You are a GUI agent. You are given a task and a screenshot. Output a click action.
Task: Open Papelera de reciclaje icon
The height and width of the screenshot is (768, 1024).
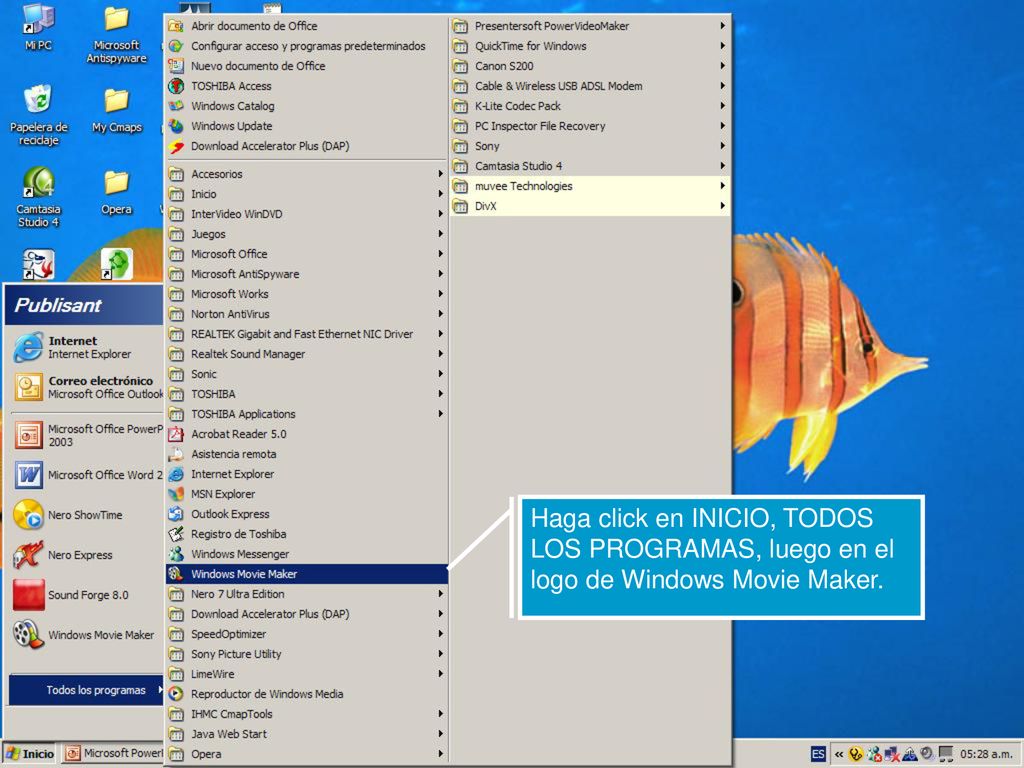pyautogui.click(x=39, y=115)
